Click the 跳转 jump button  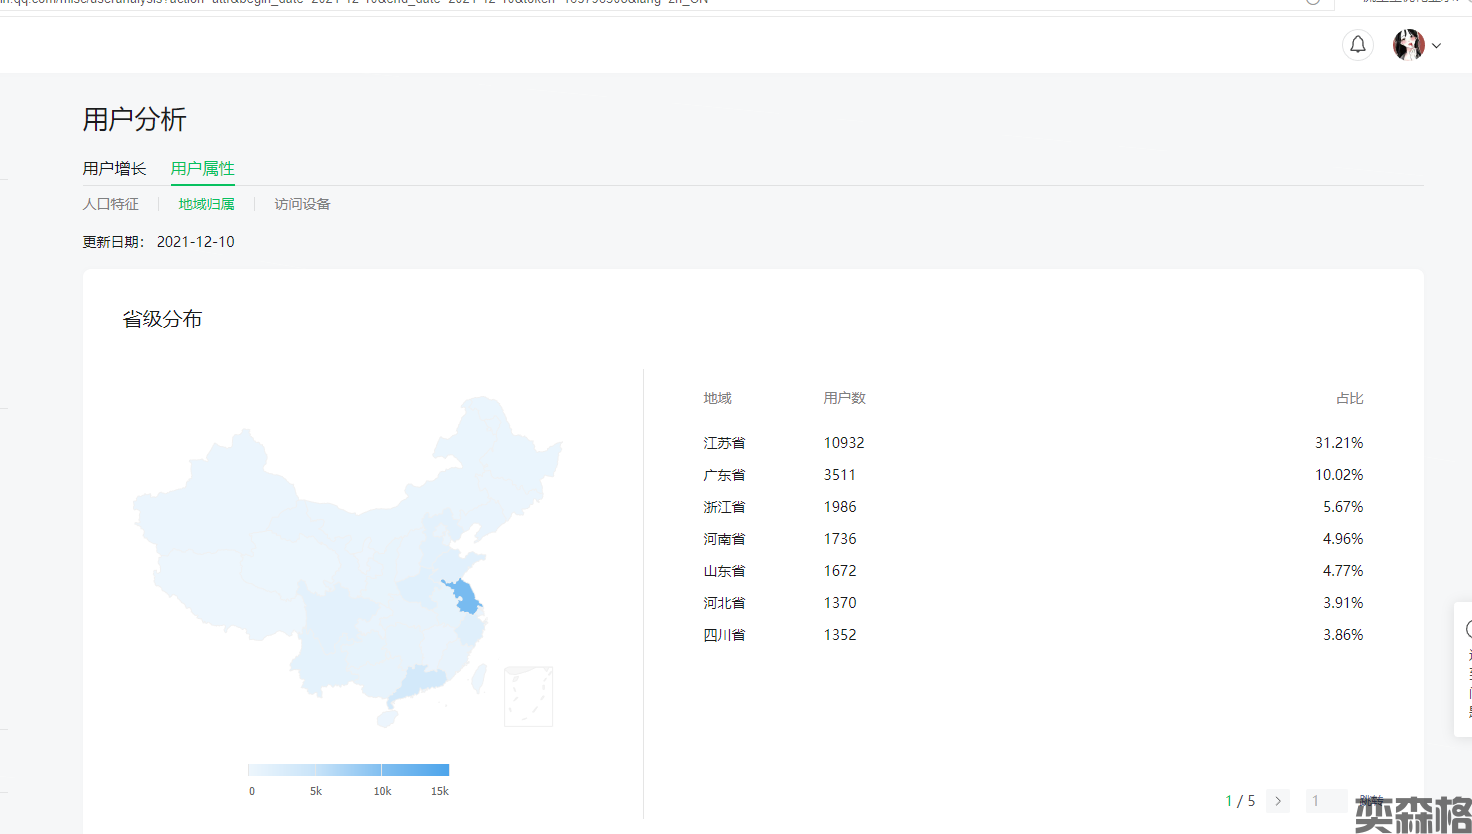click(1371, 801)
